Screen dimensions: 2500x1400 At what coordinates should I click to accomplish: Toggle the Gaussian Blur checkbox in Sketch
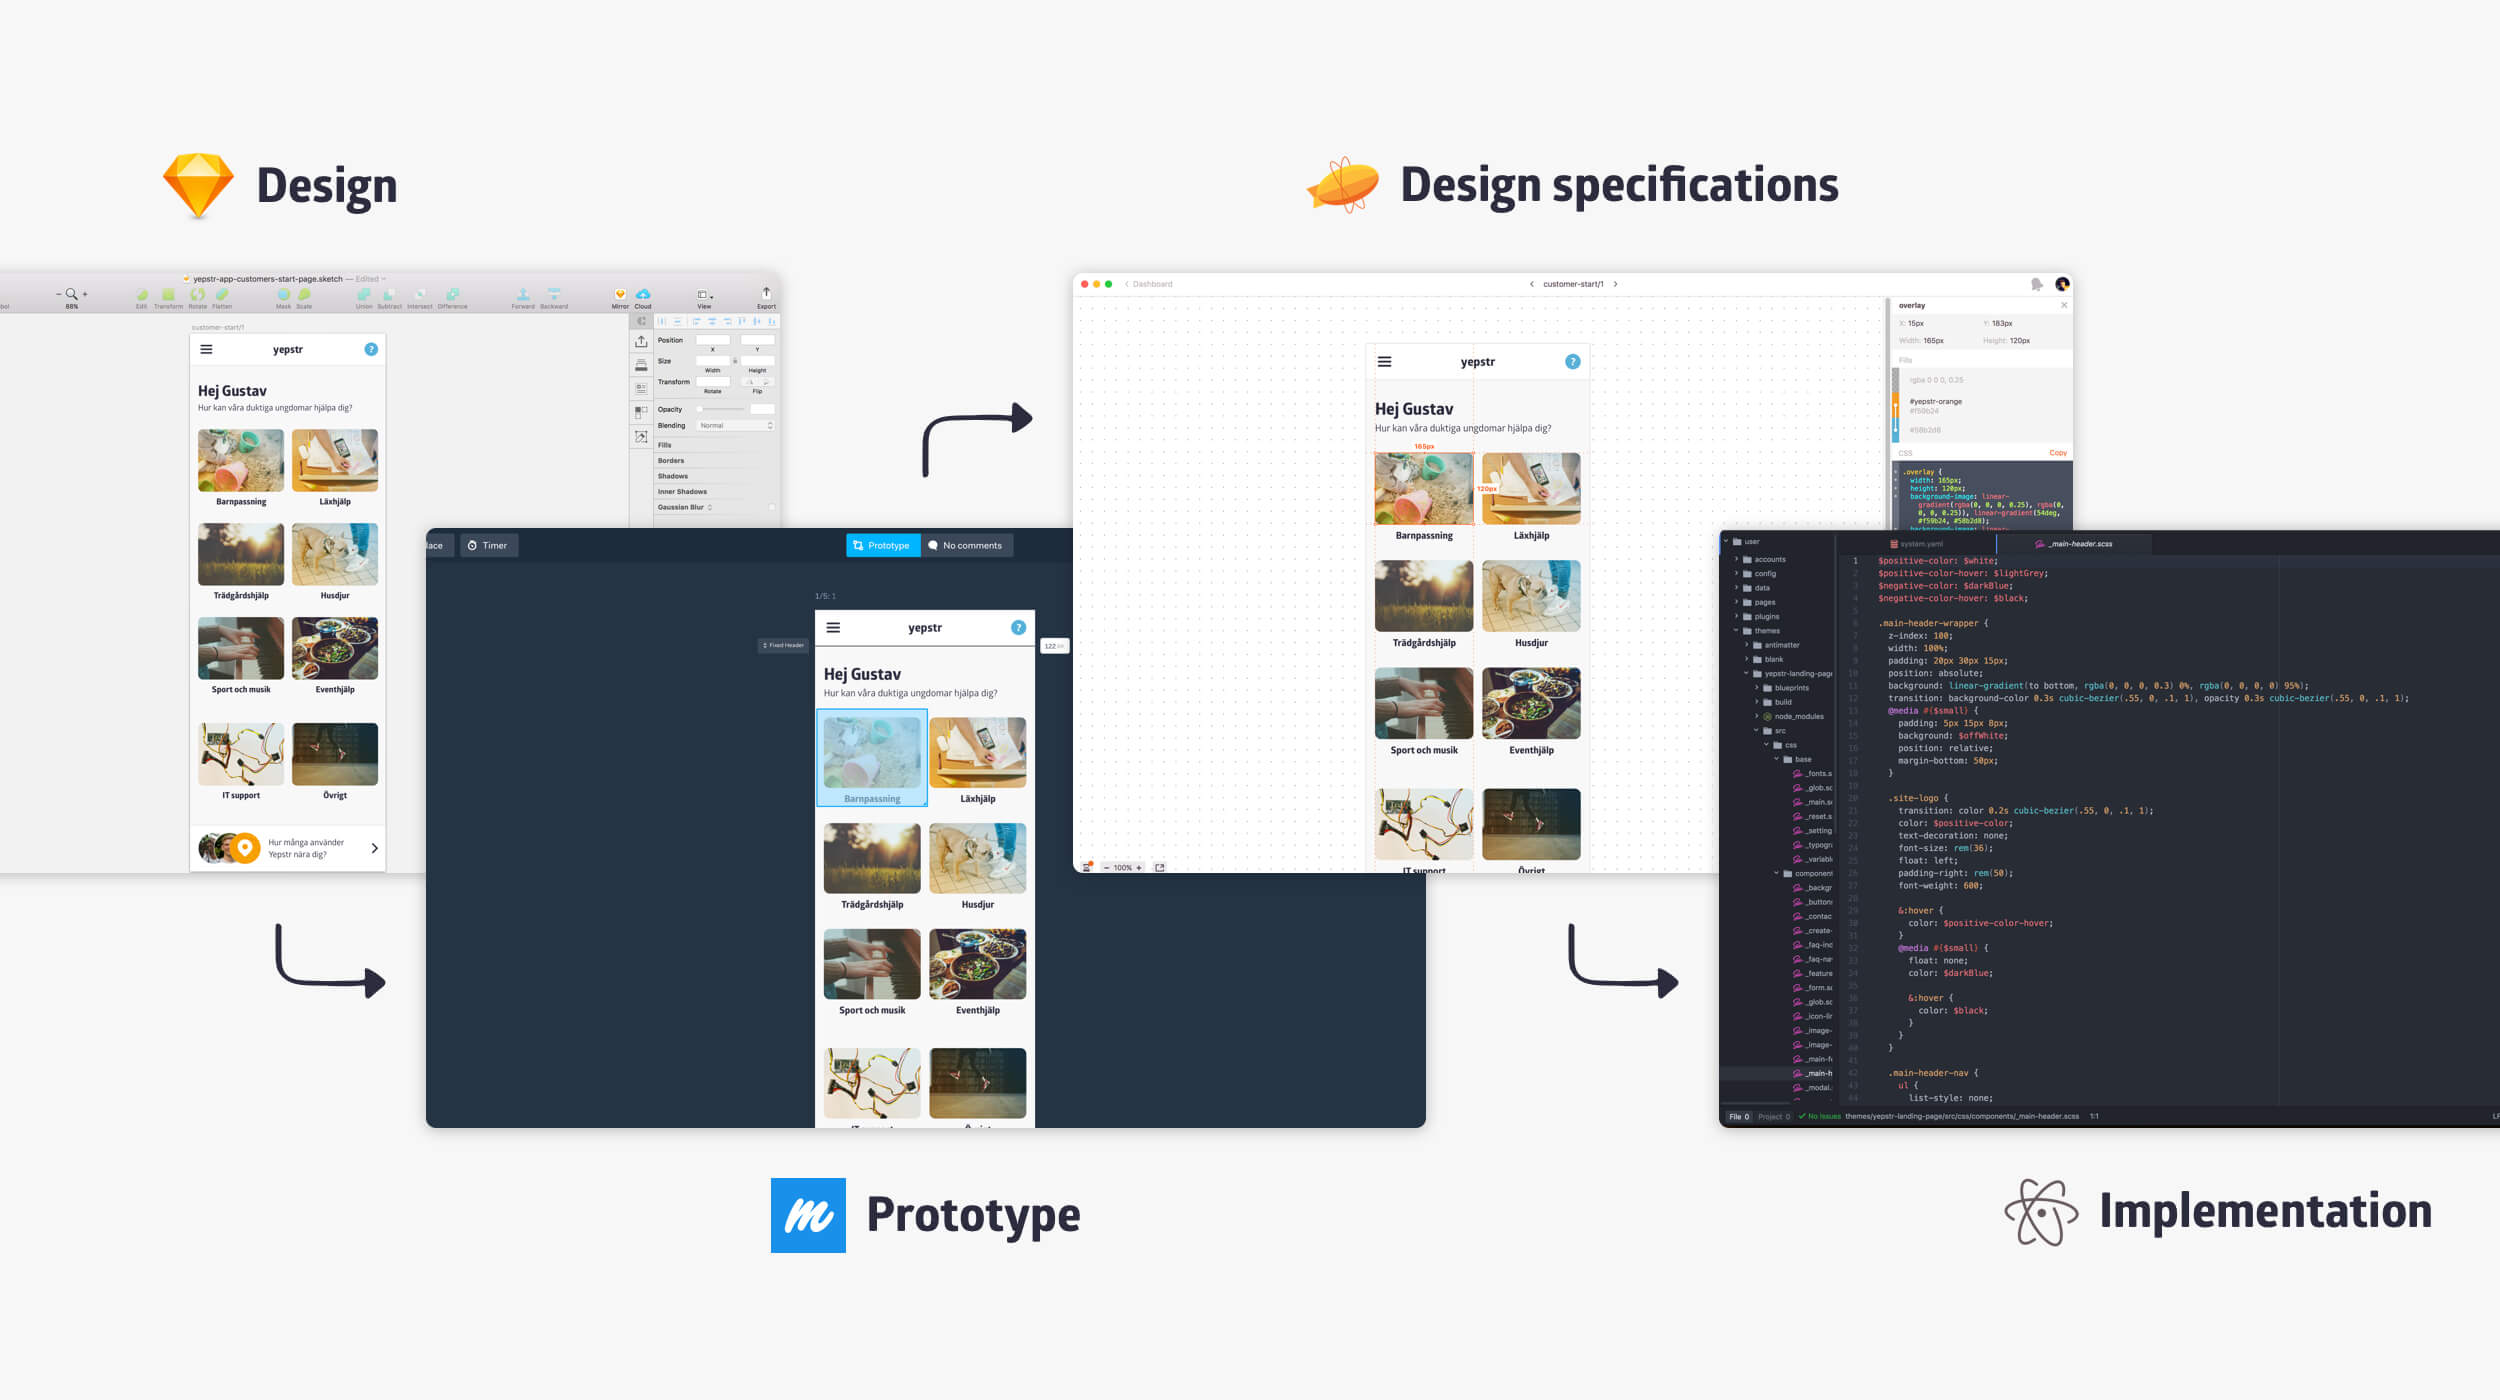[772, 508]
